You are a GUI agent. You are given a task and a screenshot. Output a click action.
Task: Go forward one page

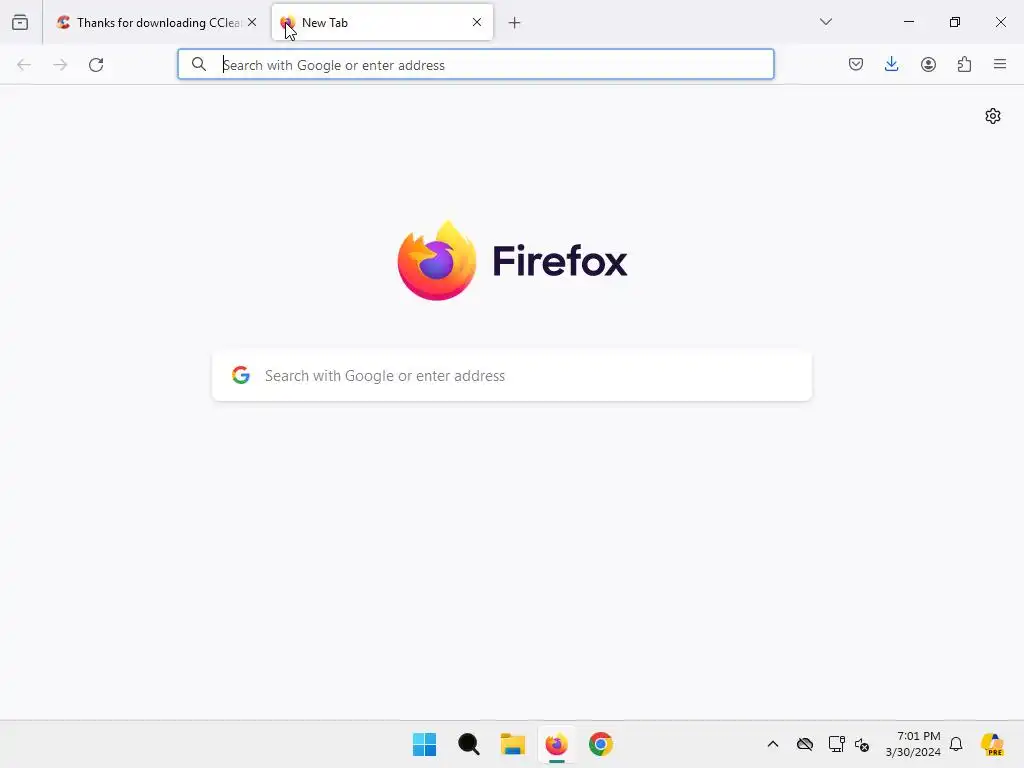pyautogui.click(x=60, y=65)
